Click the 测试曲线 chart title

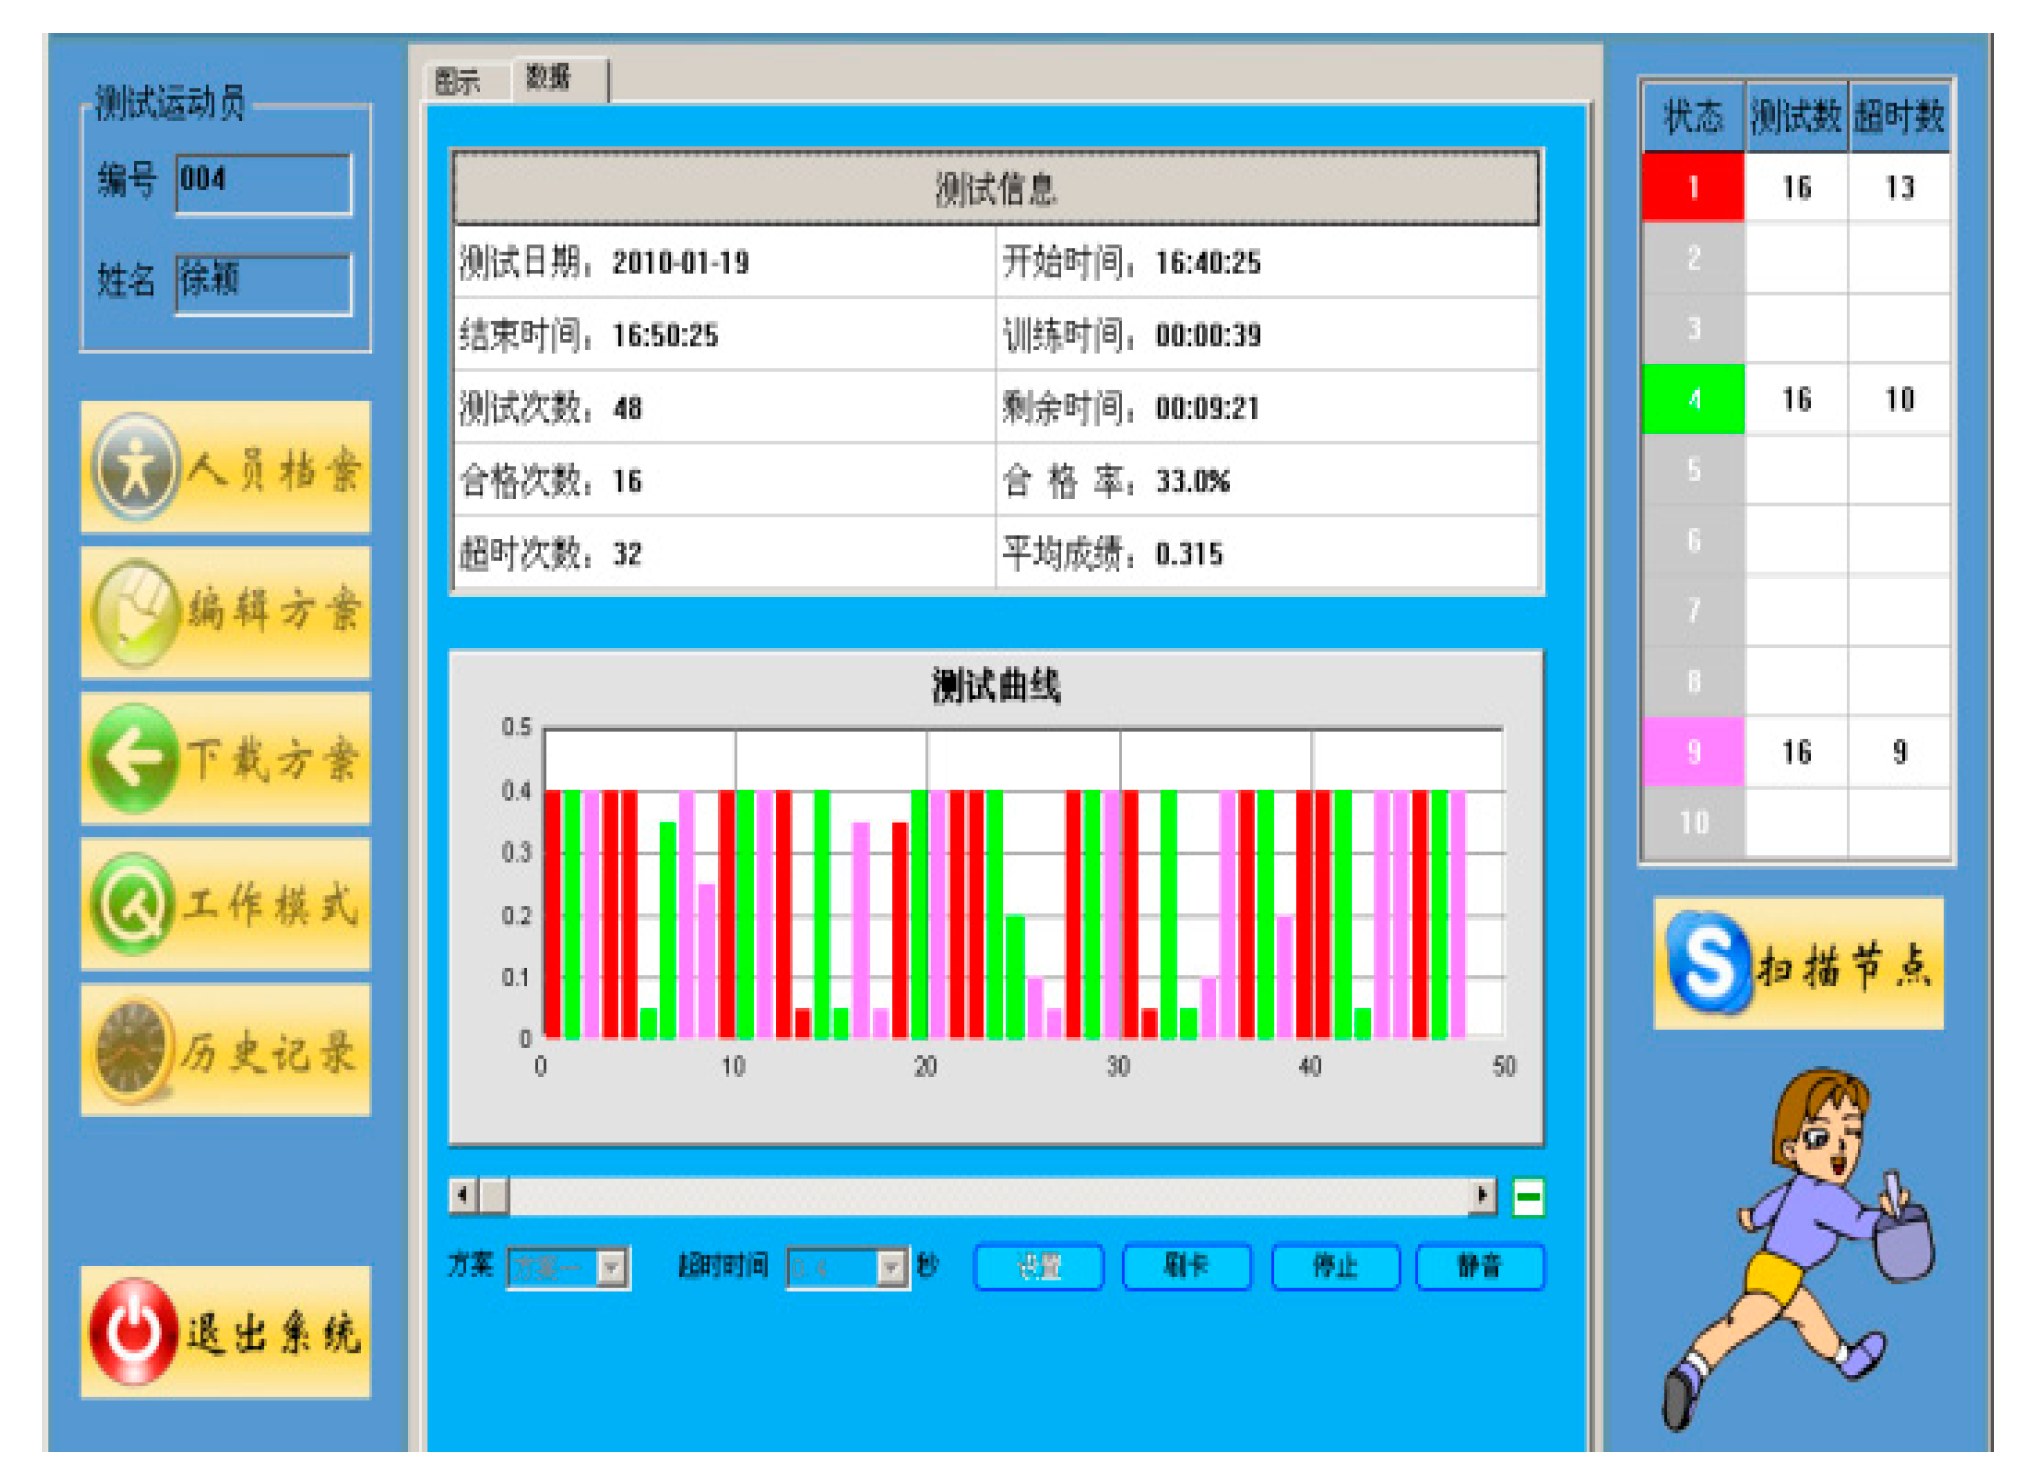pyautogui.click(x=996, y=686)
